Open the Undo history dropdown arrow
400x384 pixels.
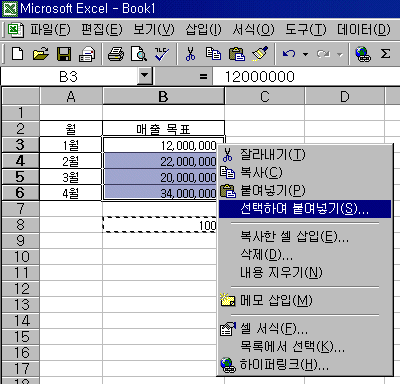305,54
